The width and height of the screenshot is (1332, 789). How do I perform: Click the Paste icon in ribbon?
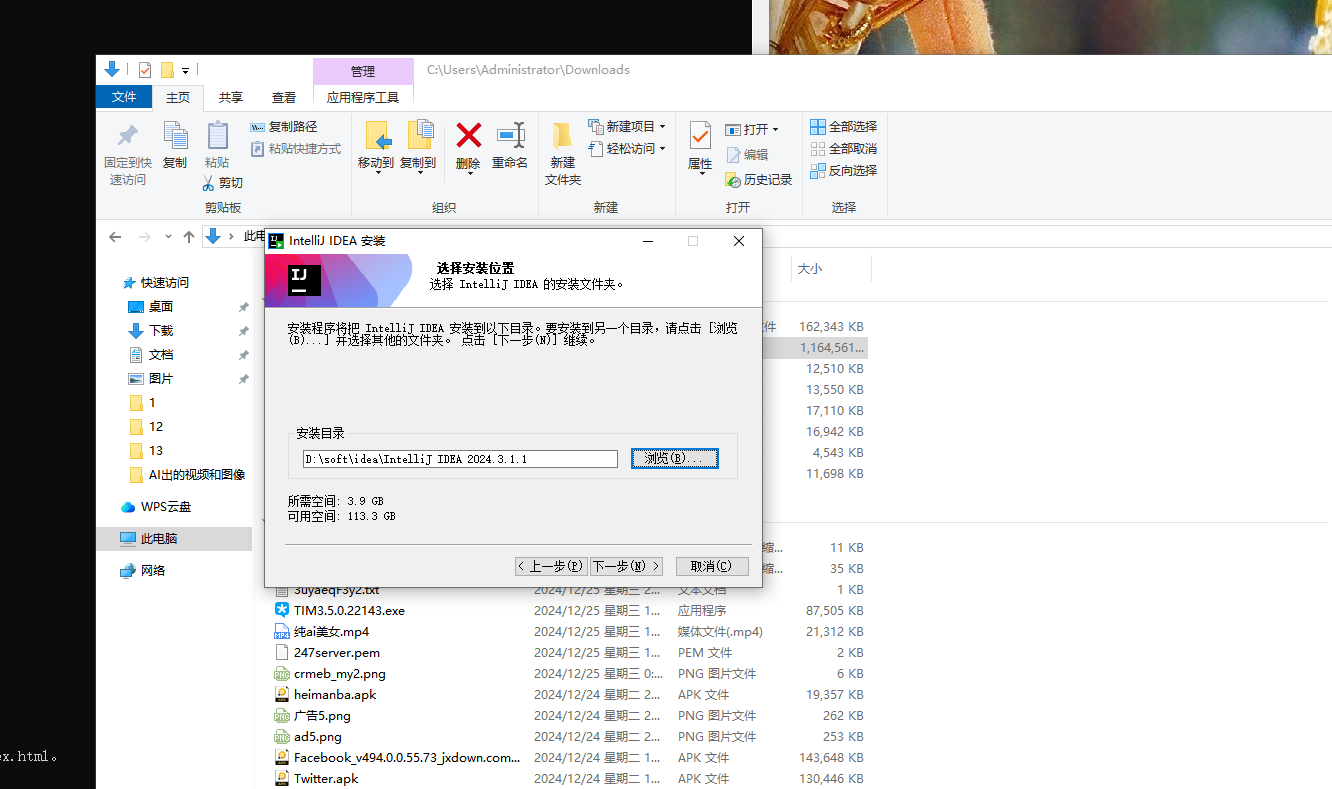tap(217, 135)
